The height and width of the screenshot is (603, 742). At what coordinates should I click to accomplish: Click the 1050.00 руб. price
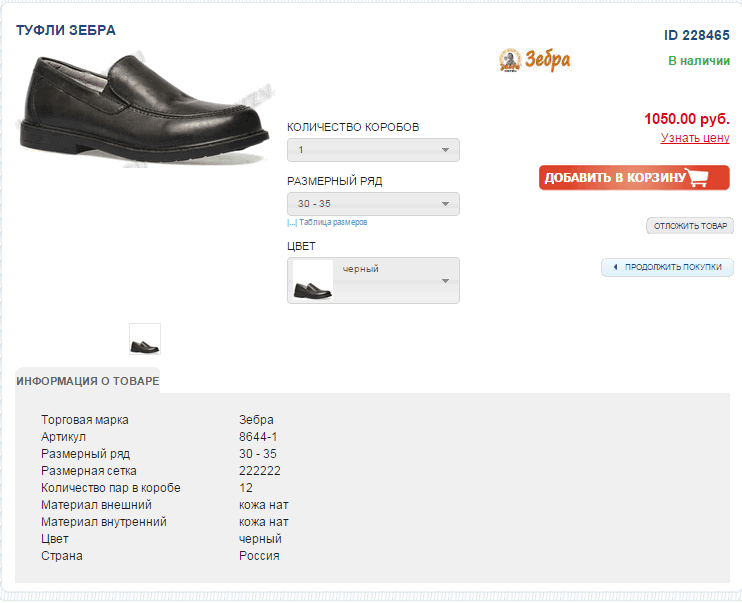[x=687, y=118]
